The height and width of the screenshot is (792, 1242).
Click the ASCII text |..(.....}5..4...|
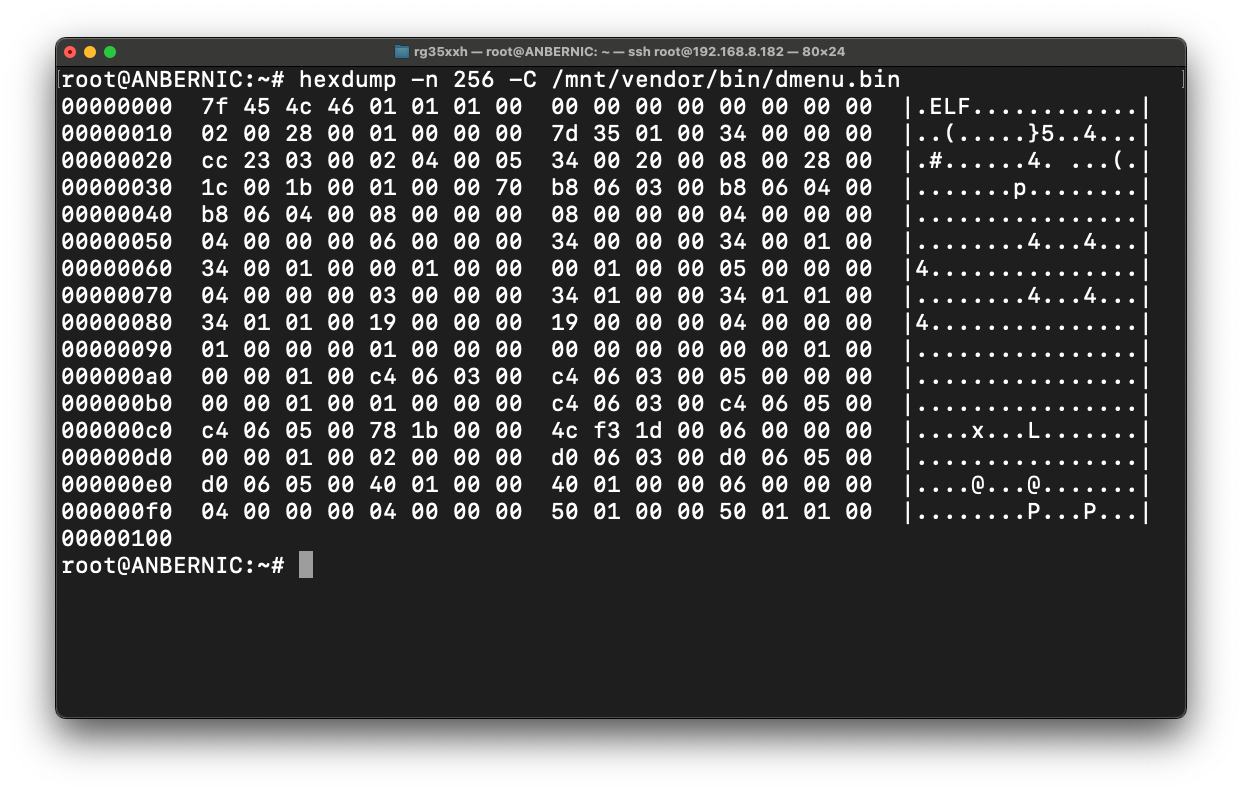pos(1027,133)
